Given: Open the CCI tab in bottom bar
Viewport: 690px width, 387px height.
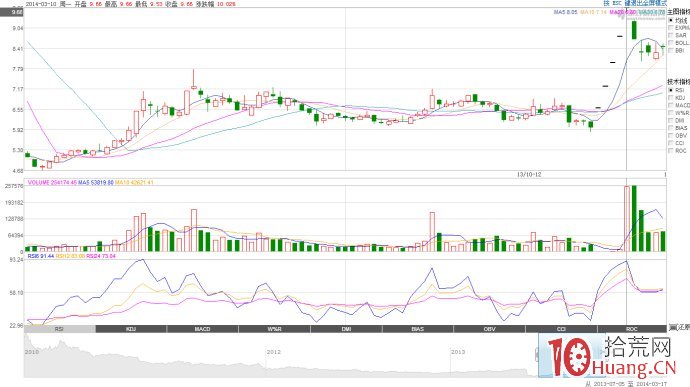Looking at the screenshot, I should (x=561, y=329).
